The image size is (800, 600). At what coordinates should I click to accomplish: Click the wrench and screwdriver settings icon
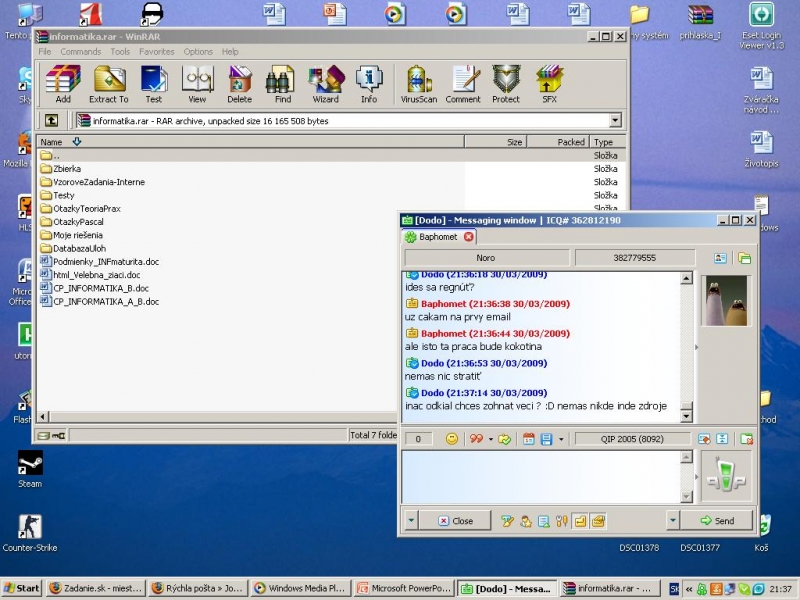tap(562, 521)
